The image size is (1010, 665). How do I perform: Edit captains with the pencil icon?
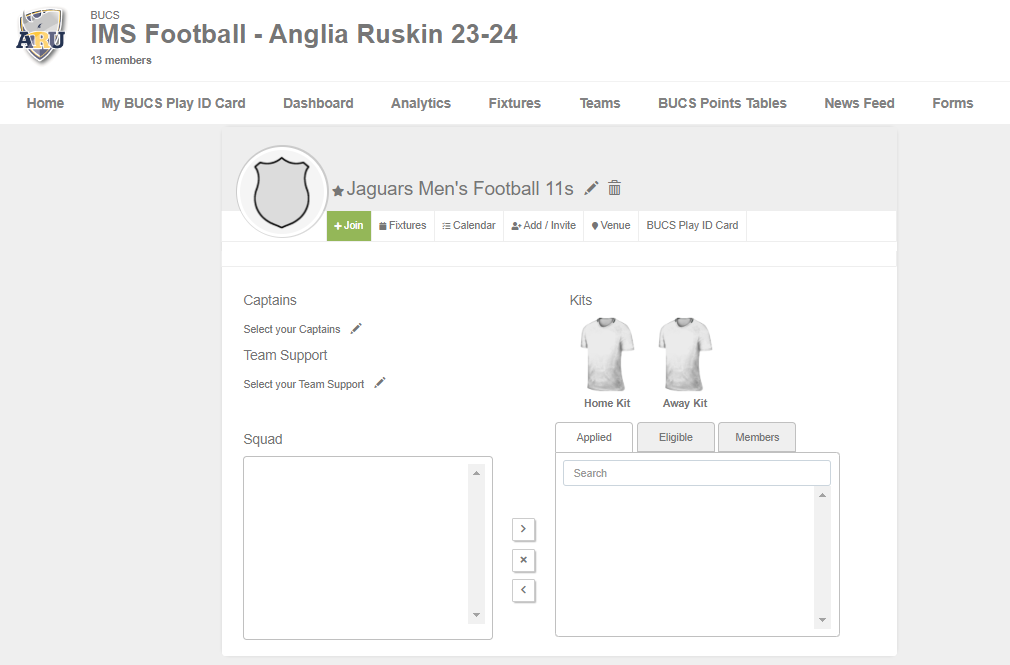pyautogui.click(x=356, y=329)
